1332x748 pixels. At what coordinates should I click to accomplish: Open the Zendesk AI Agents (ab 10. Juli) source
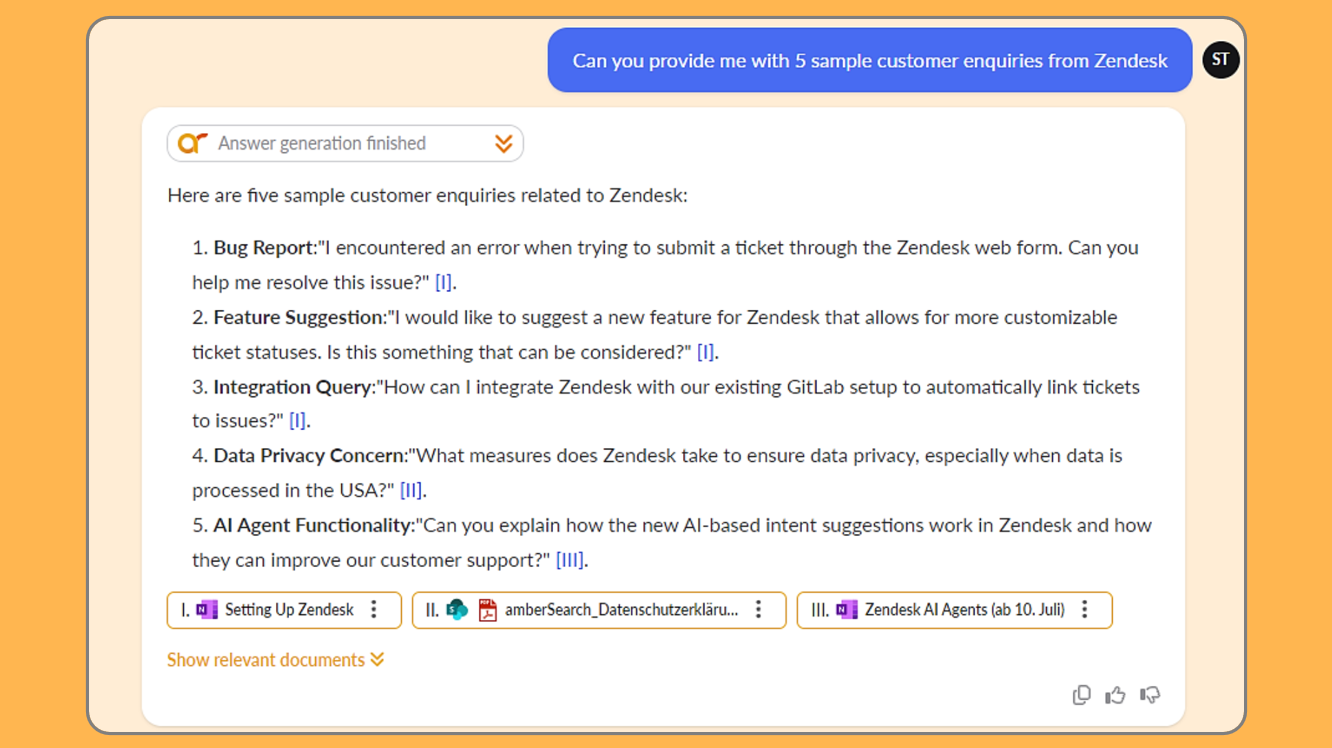[955, 610]
